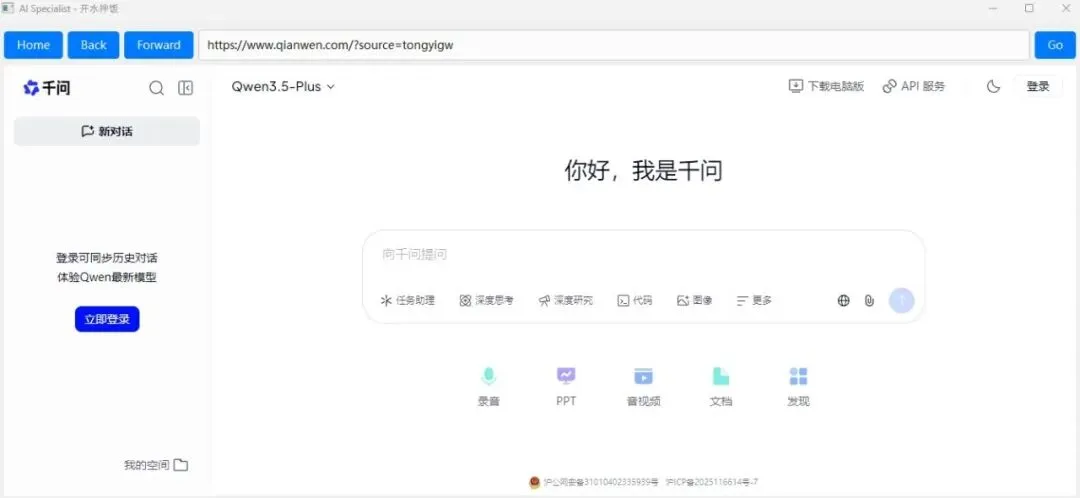This screenshot has height=498, width=1080.
Task: Click the 你好，我是千问 heading
Action: 643,170
